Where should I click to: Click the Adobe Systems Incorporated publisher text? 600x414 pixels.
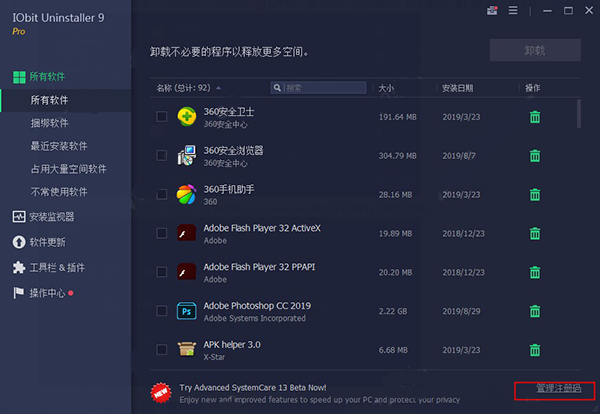254,318
